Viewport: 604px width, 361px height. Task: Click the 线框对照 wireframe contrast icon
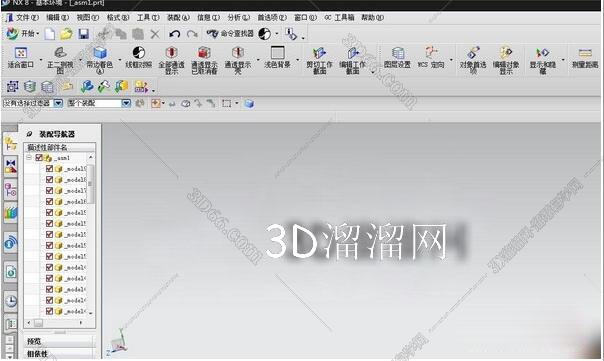pos(139,58)
